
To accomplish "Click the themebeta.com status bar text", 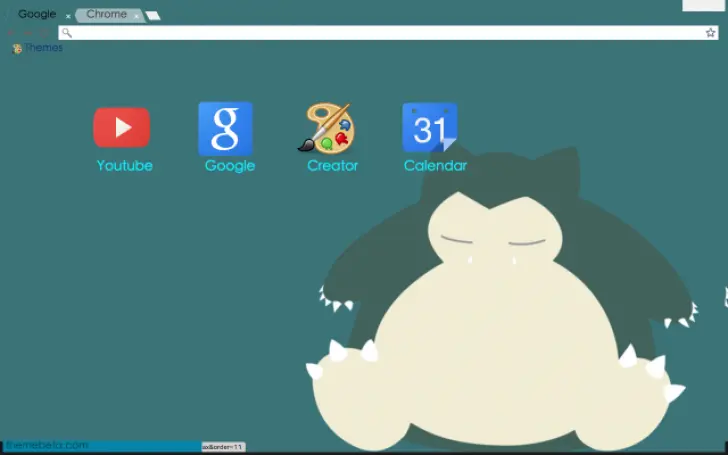I will point(47,445).
